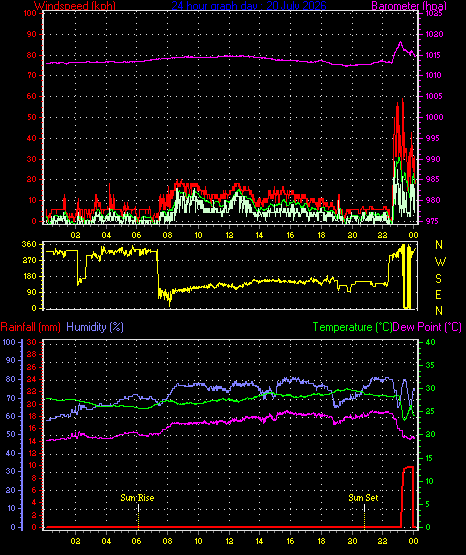Click the 995 barometer axis value
This screenshot has height=555, width=466.
pos(432,138)
